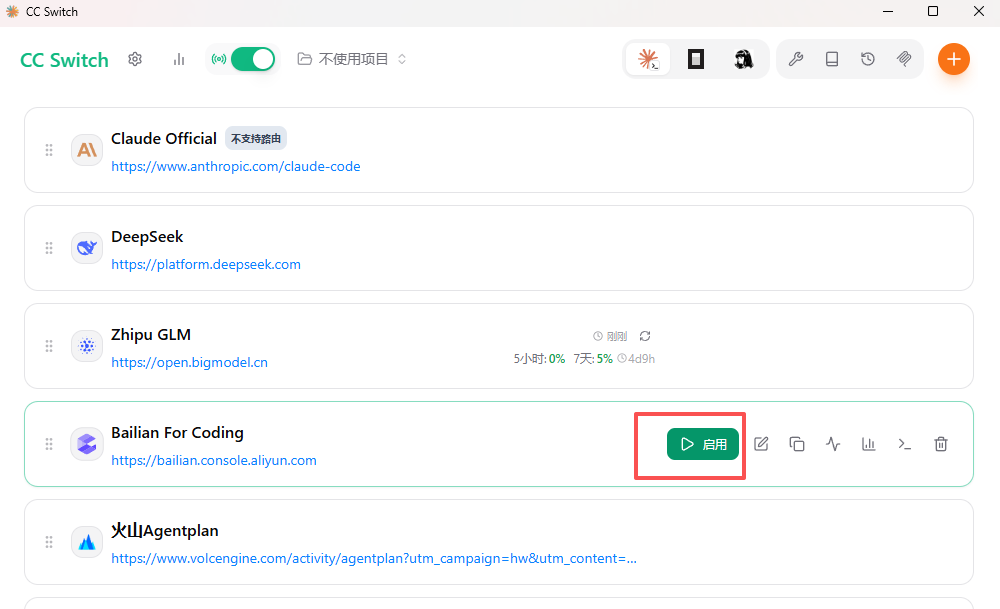Screen dimensions: 1000x609
Task: Toggle the green proxy switch off
Action: (253, 59)
